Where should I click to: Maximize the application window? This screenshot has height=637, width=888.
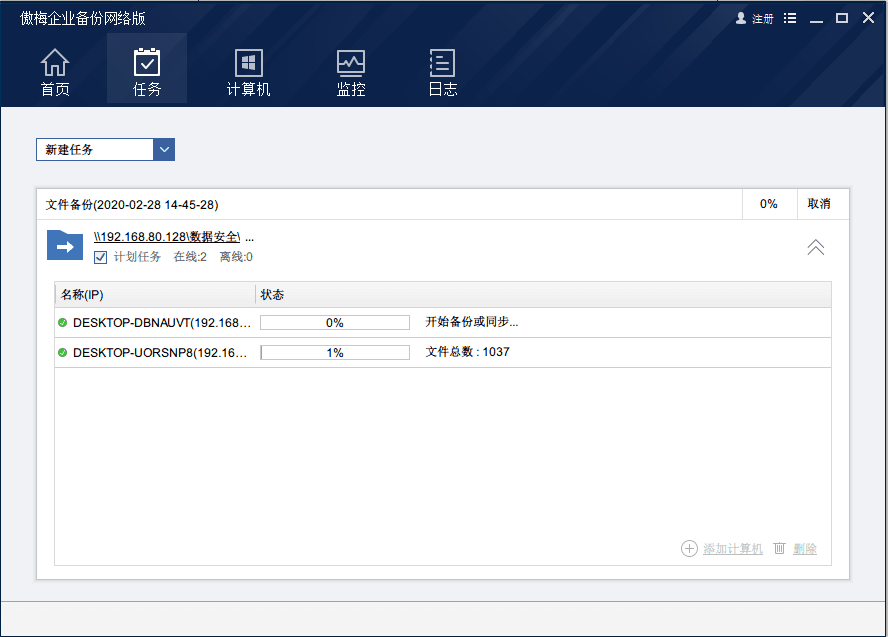pos(842,18)
